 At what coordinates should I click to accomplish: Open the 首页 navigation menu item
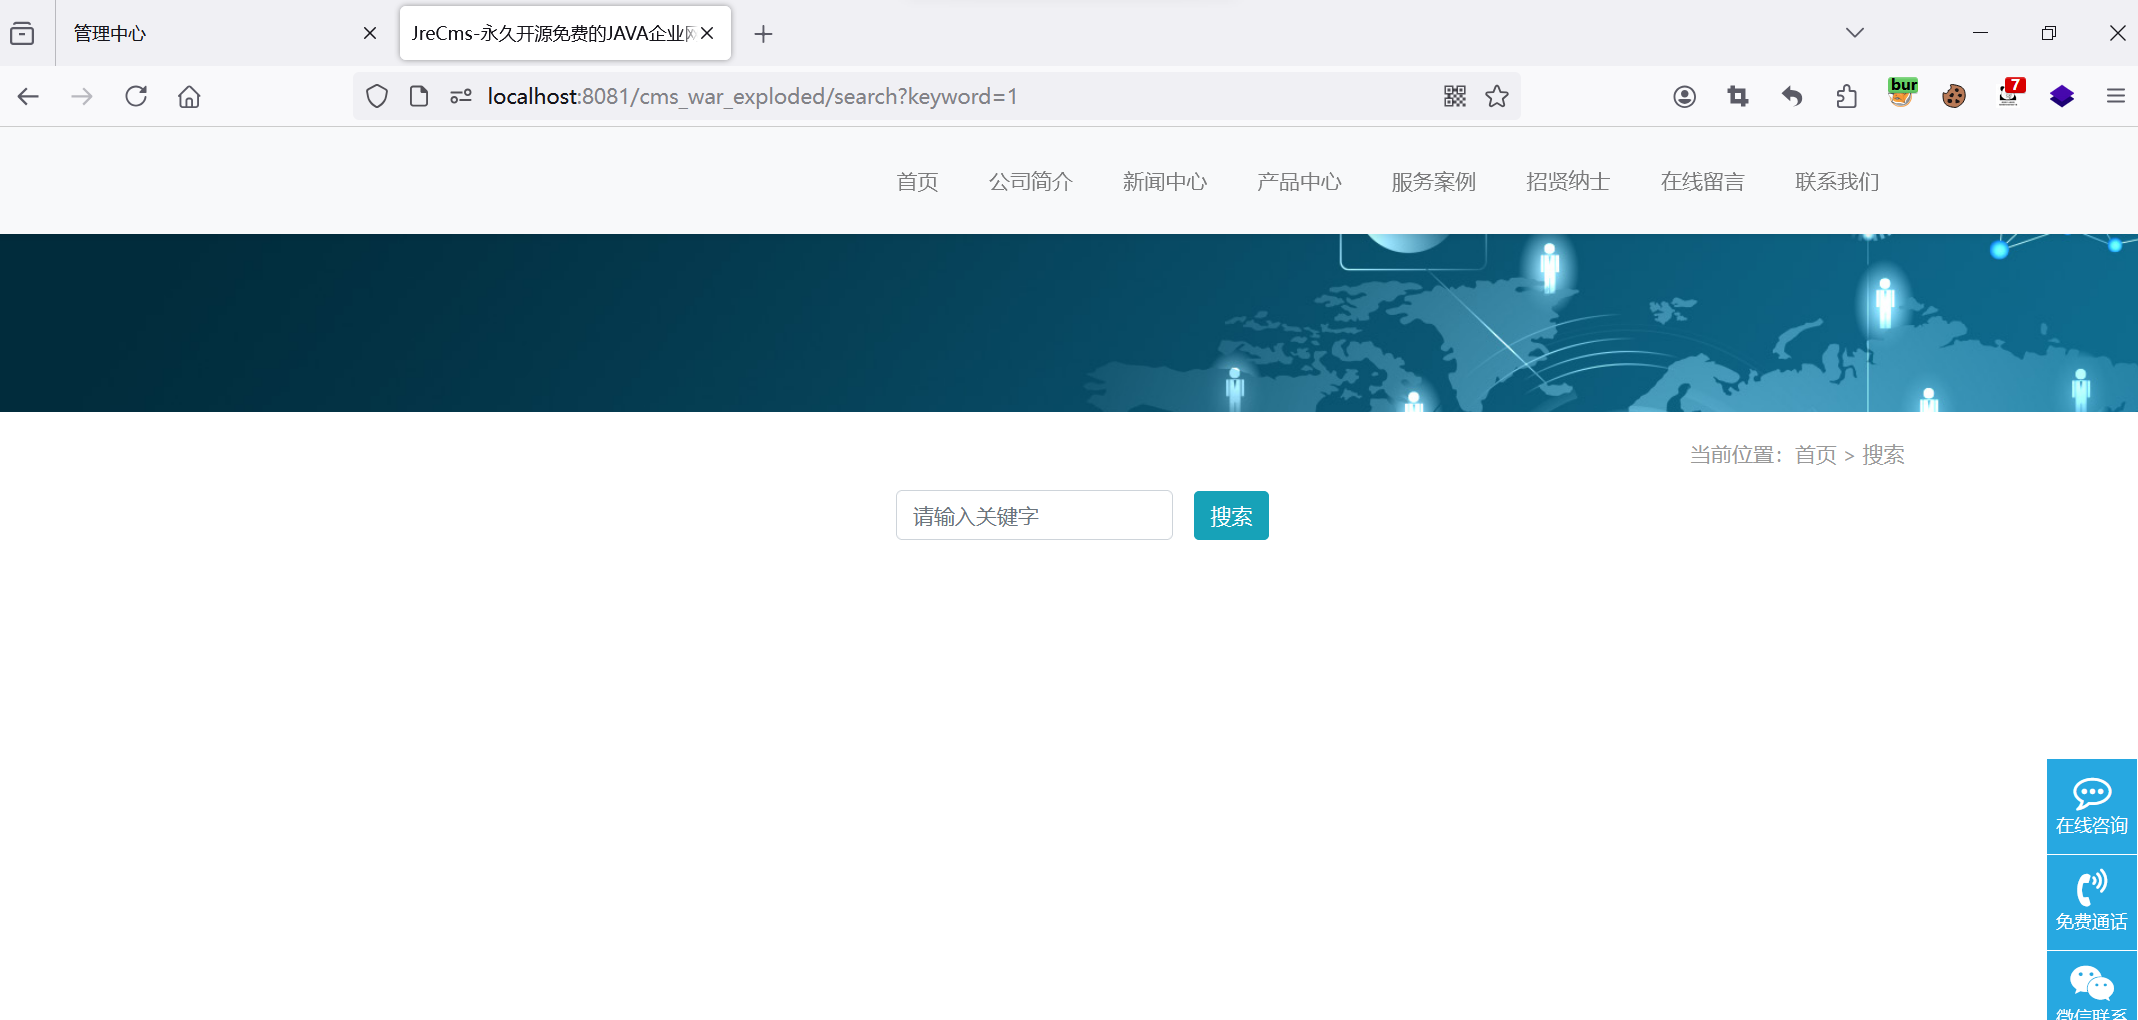pyautogui.click(x=917, y=181)
